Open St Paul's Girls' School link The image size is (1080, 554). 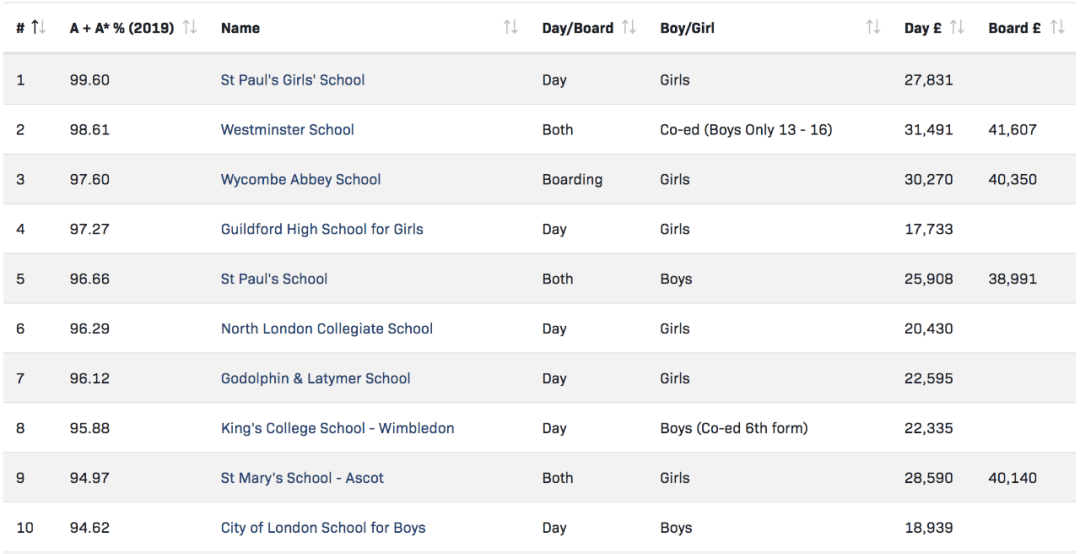coord(292,80)
